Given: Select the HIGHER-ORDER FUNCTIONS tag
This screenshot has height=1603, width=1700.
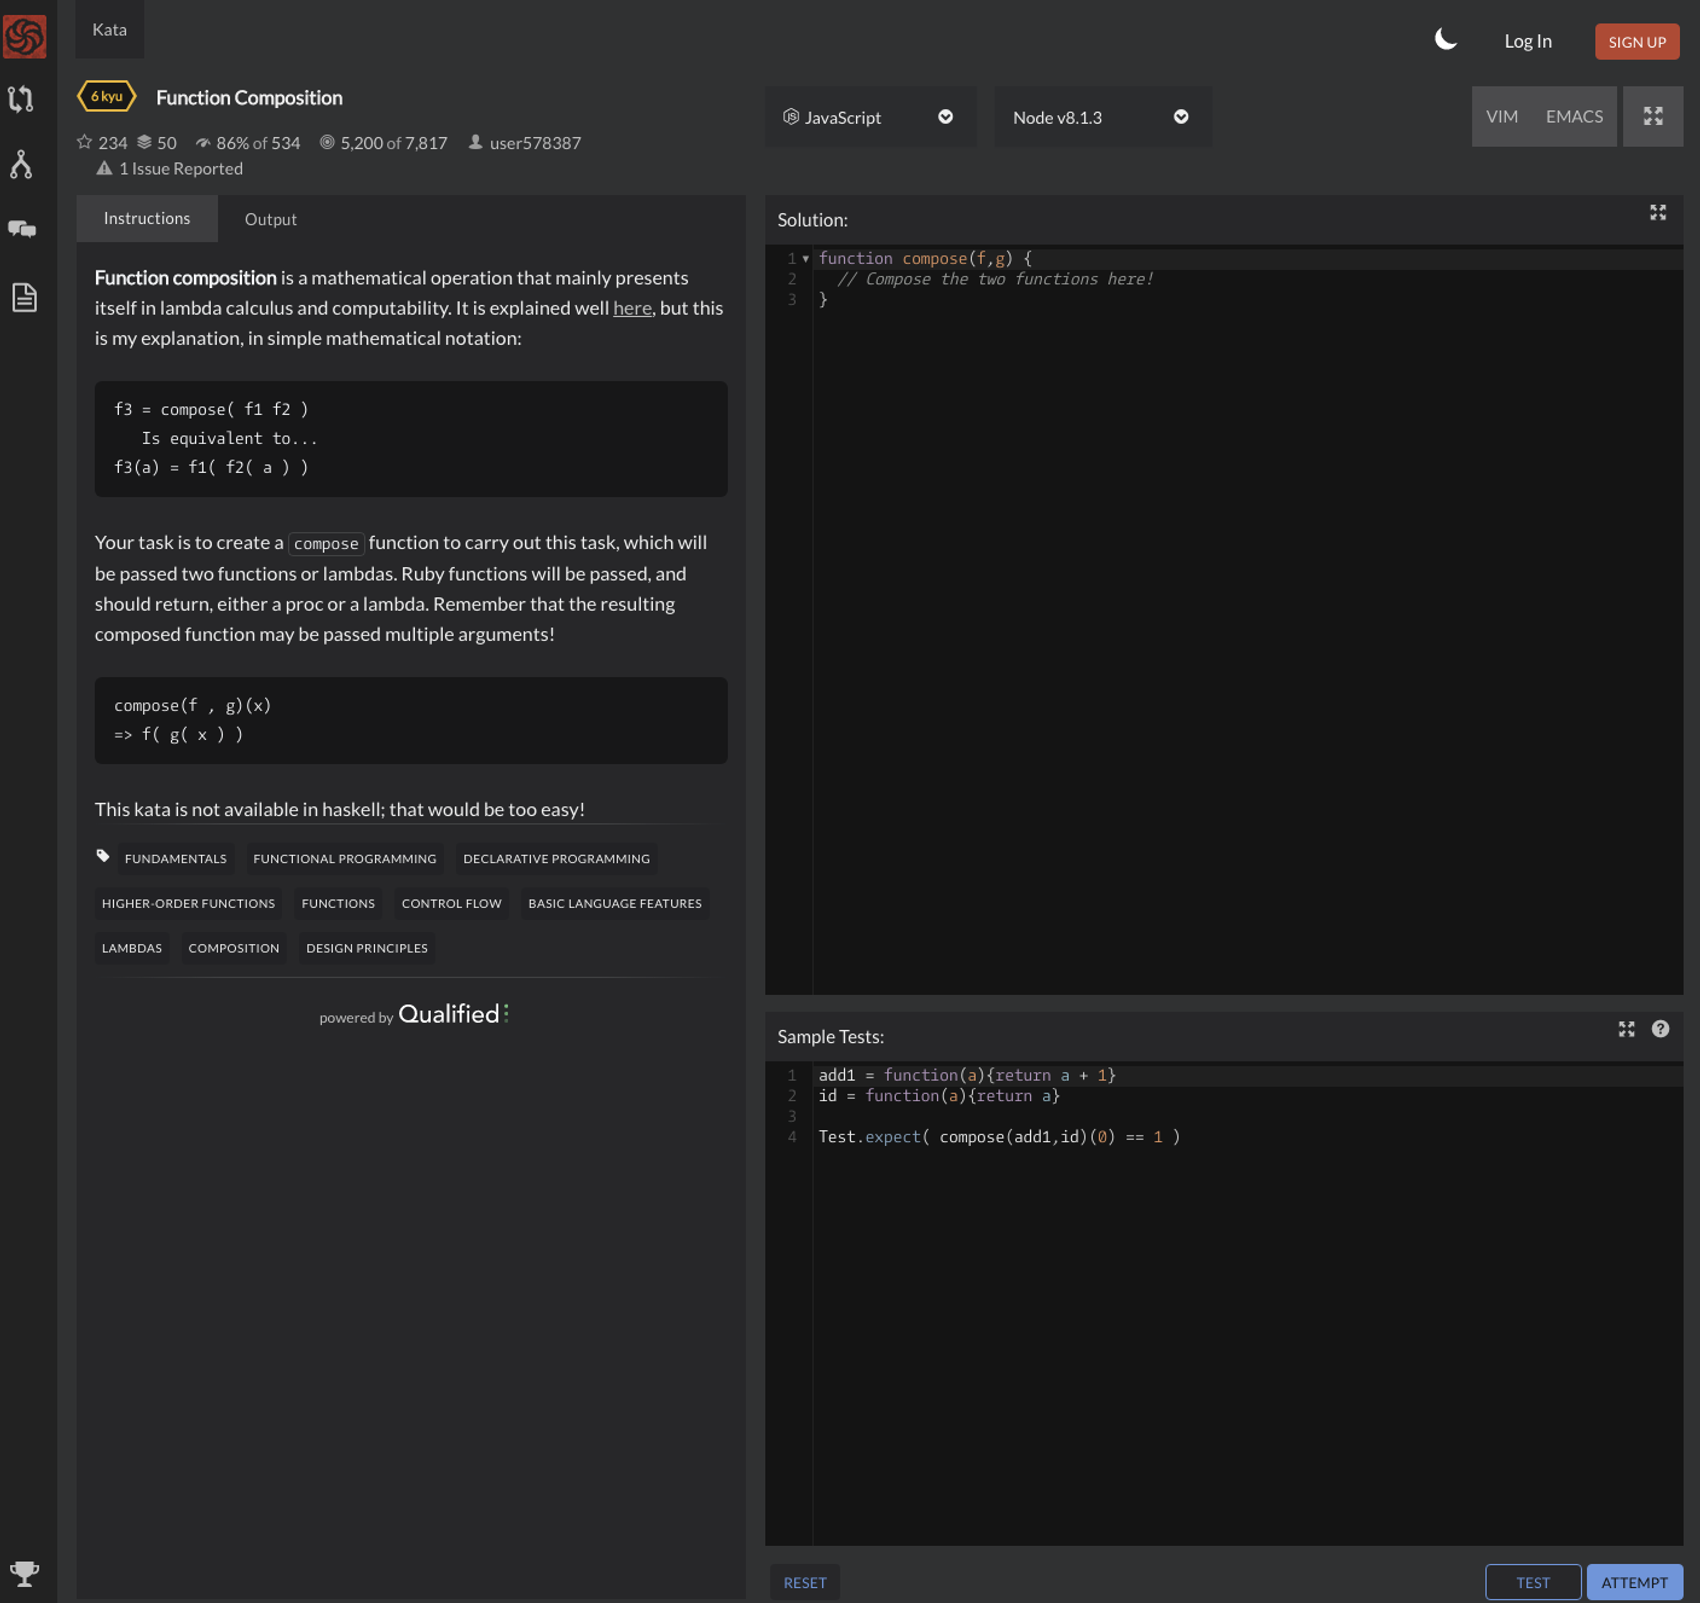Looking at the screenshot, I should pyautogui.click(x=188, y=903).
